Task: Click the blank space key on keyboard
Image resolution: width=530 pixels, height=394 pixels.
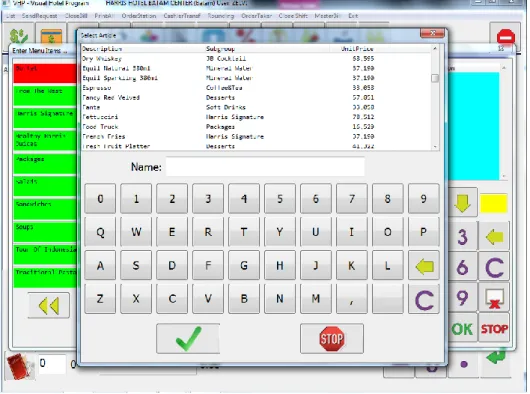Action: (388, 299)
